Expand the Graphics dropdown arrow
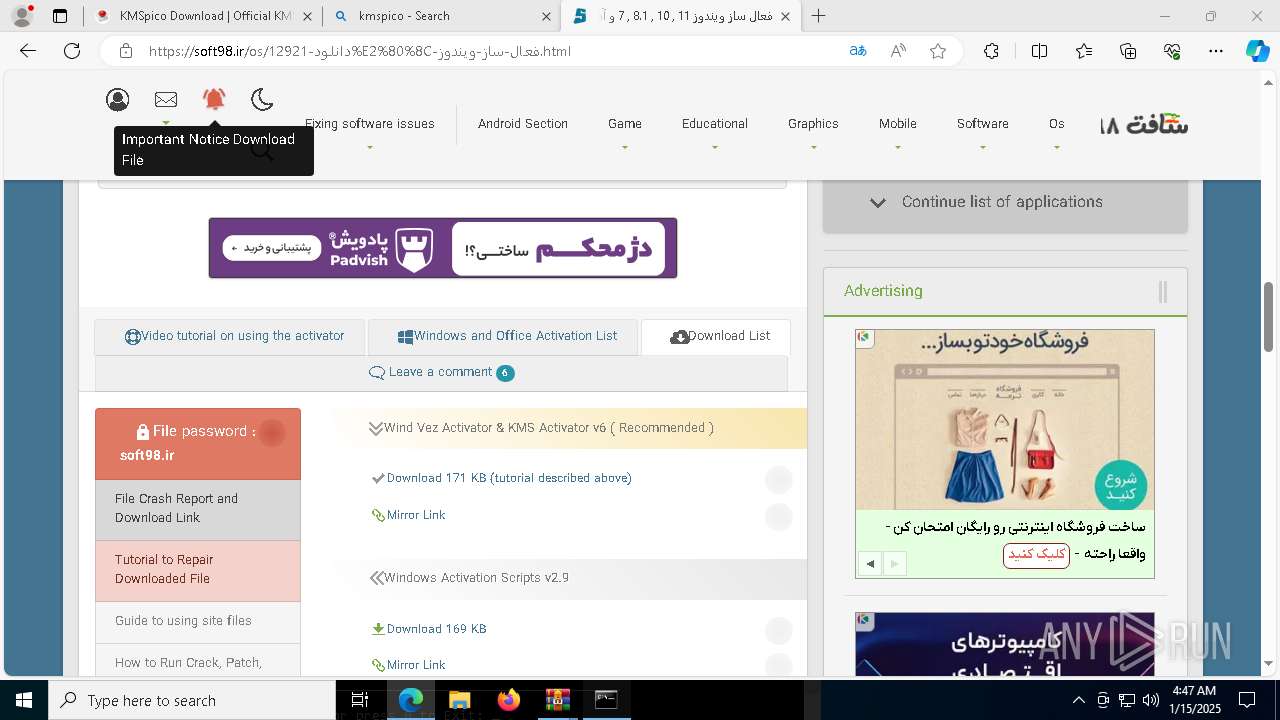The image size is (1280, 720). pos(813,147)
